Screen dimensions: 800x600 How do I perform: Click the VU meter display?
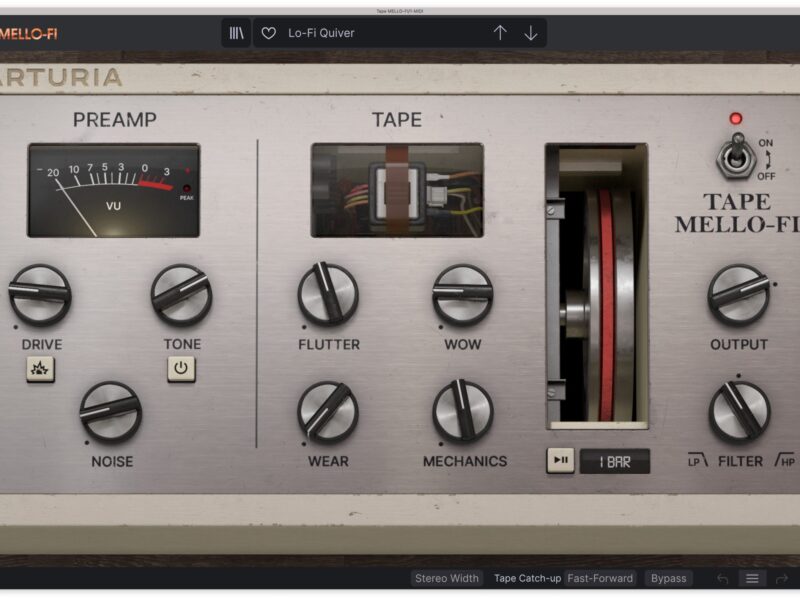(113, 190)
